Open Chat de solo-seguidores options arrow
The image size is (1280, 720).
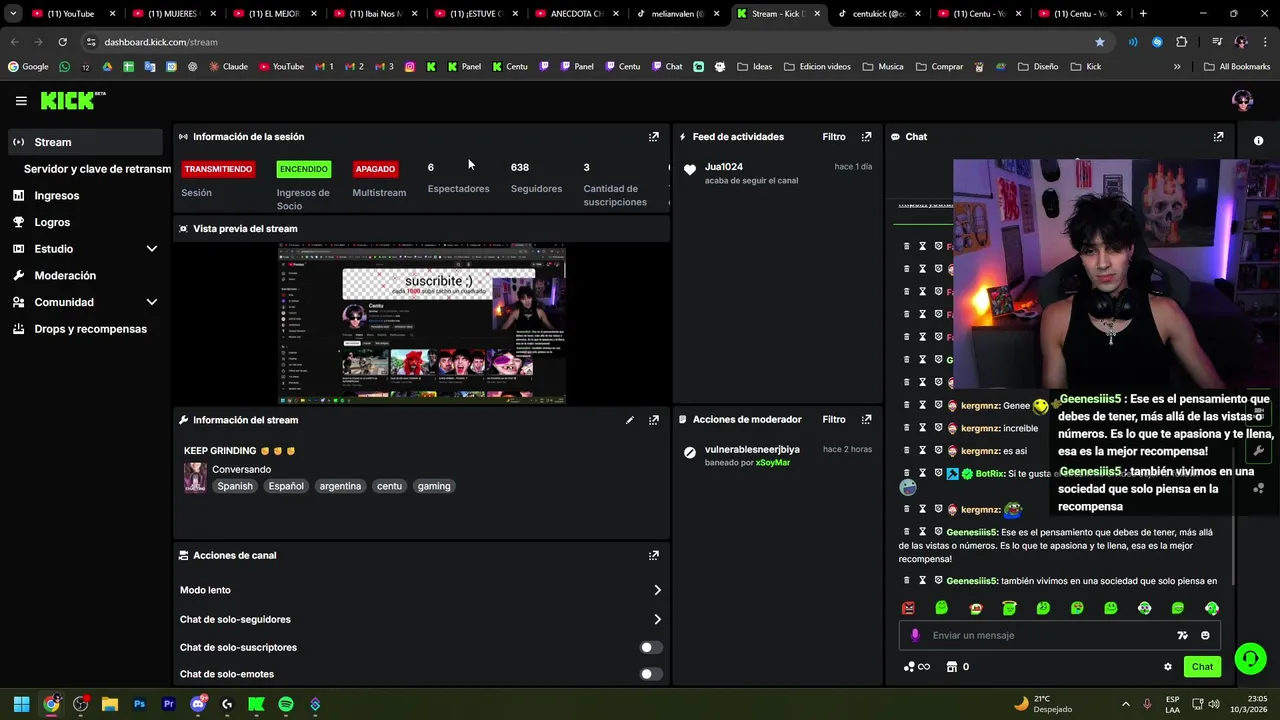coord(657,619)
